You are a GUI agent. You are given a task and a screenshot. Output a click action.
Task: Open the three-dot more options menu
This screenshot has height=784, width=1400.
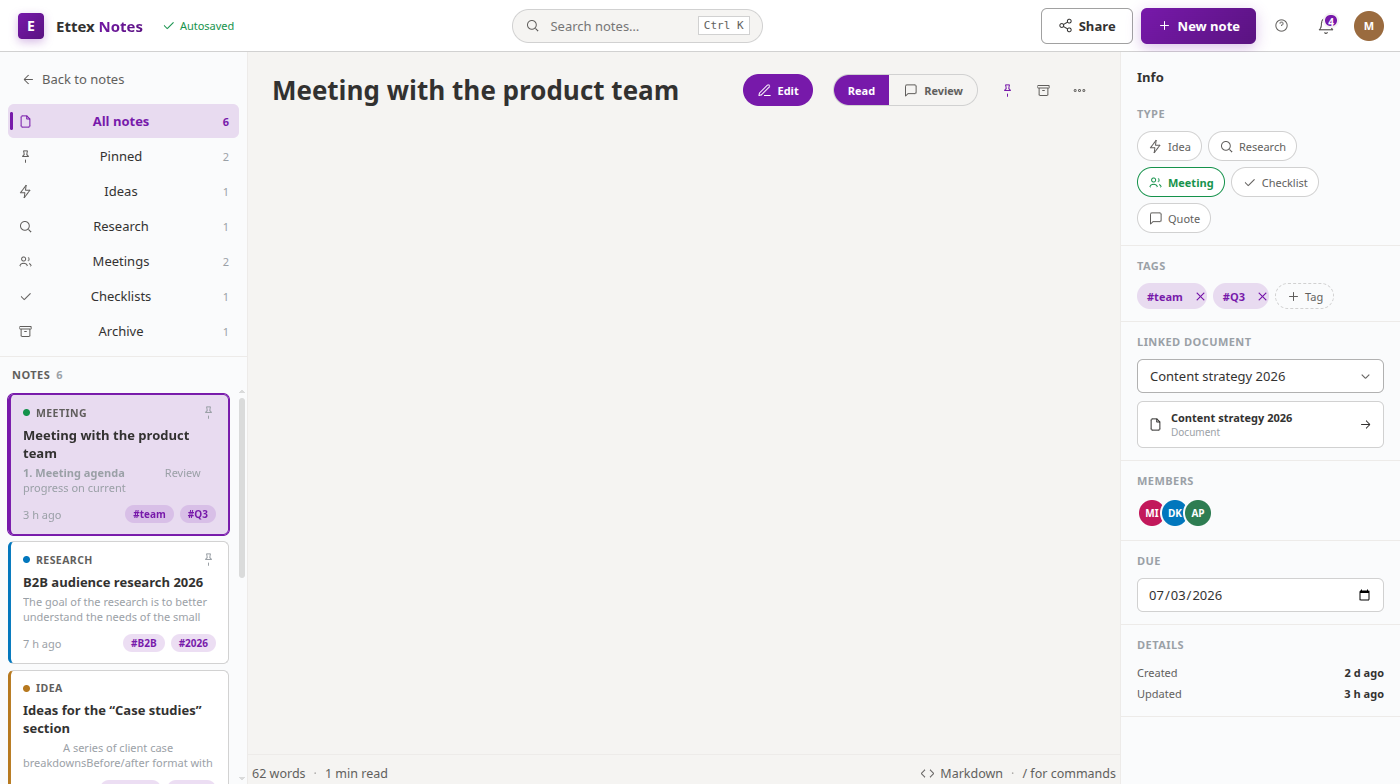[x=1079, y=90]
